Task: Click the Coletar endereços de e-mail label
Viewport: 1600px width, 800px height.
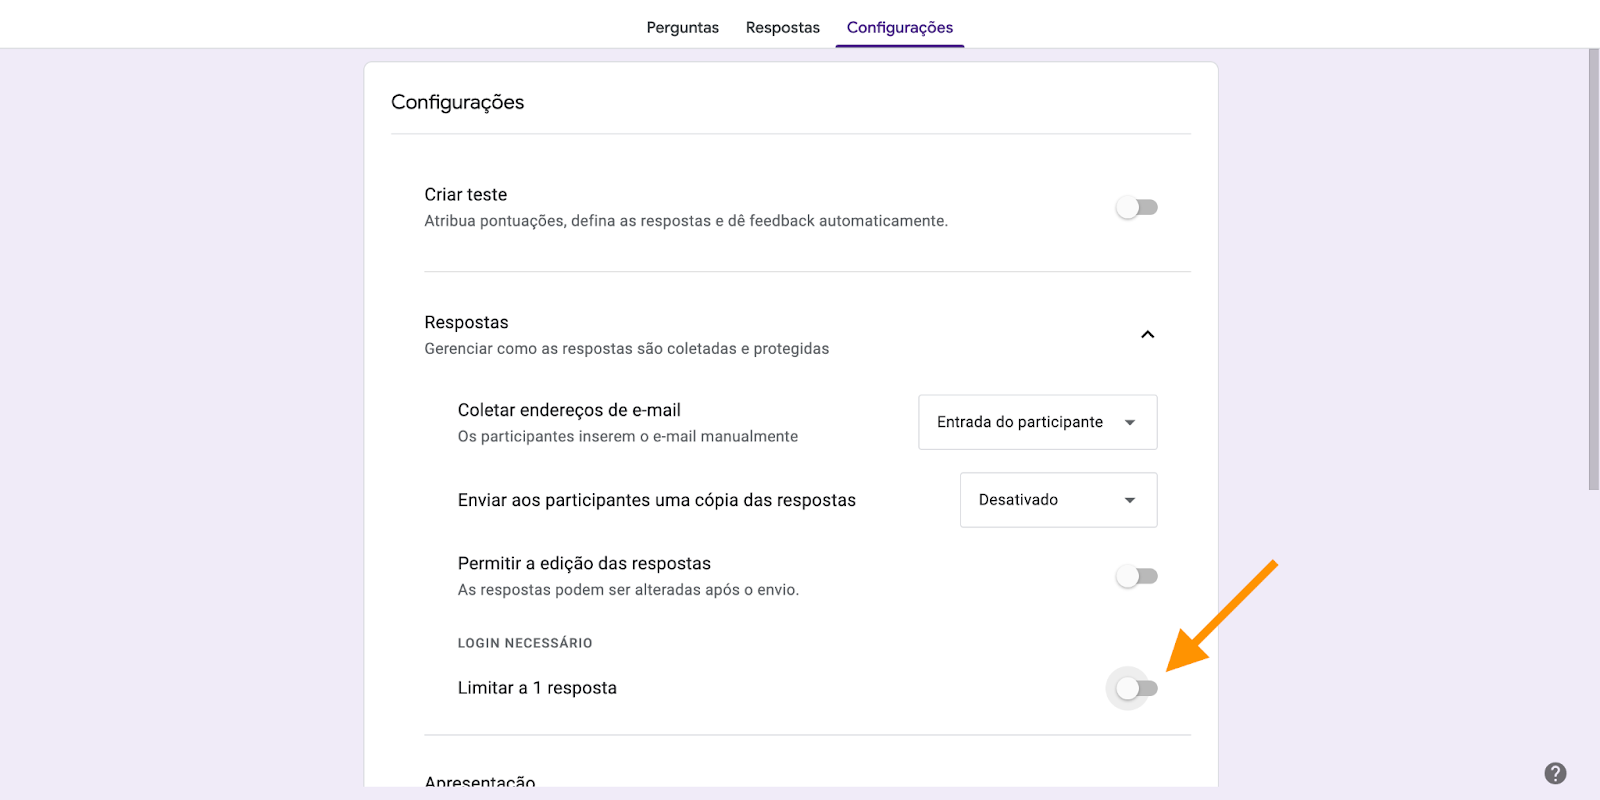Action: pyautogui.click(x=569, y=410)
